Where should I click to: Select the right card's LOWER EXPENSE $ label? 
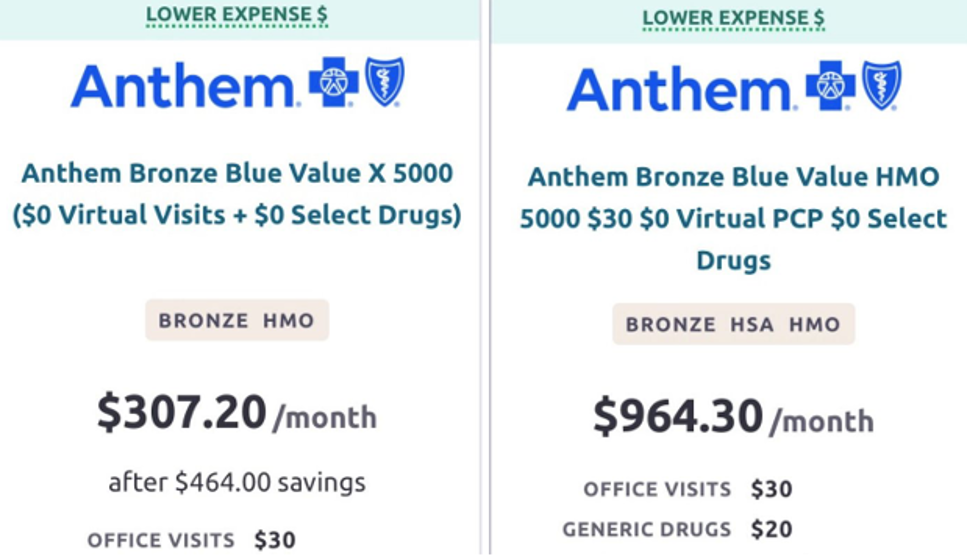(x=733, y=17)
